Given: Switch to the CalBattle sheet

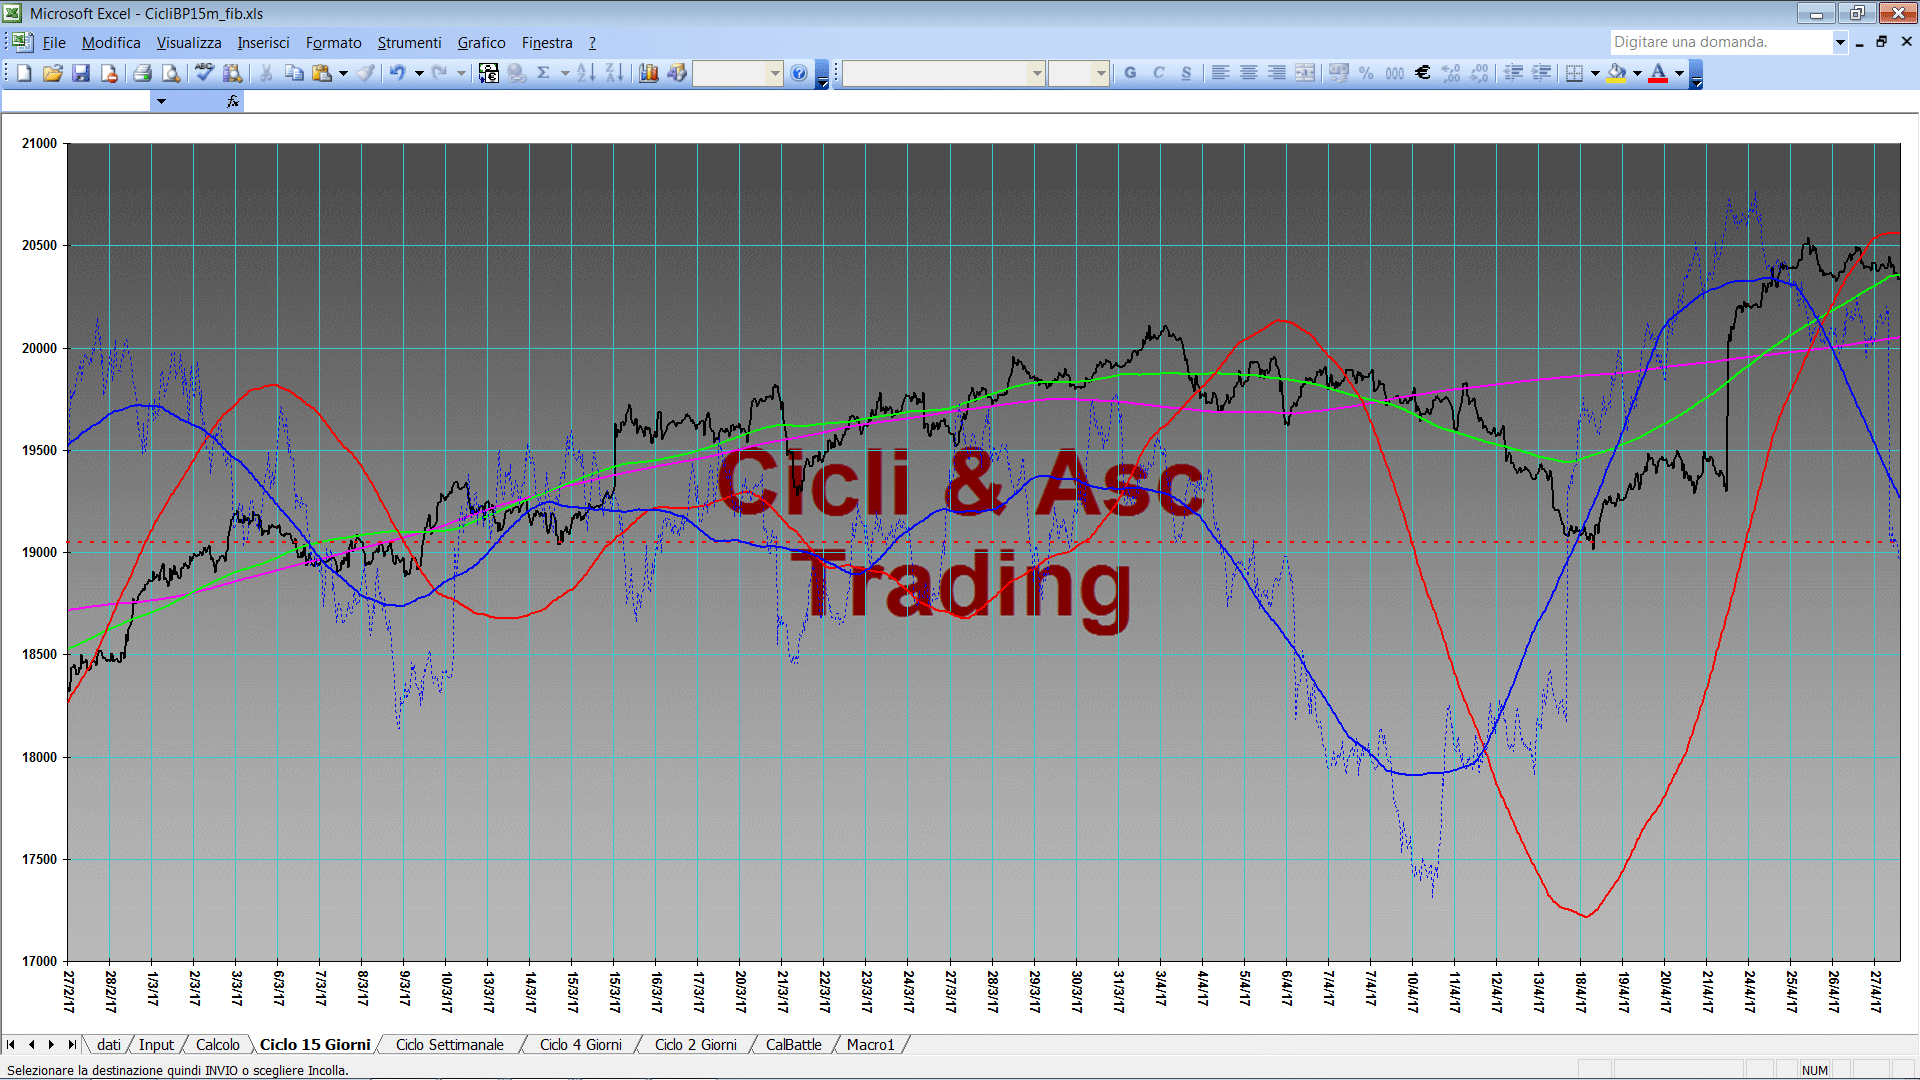Looking at the screenshot, I should click(793, 1045).
